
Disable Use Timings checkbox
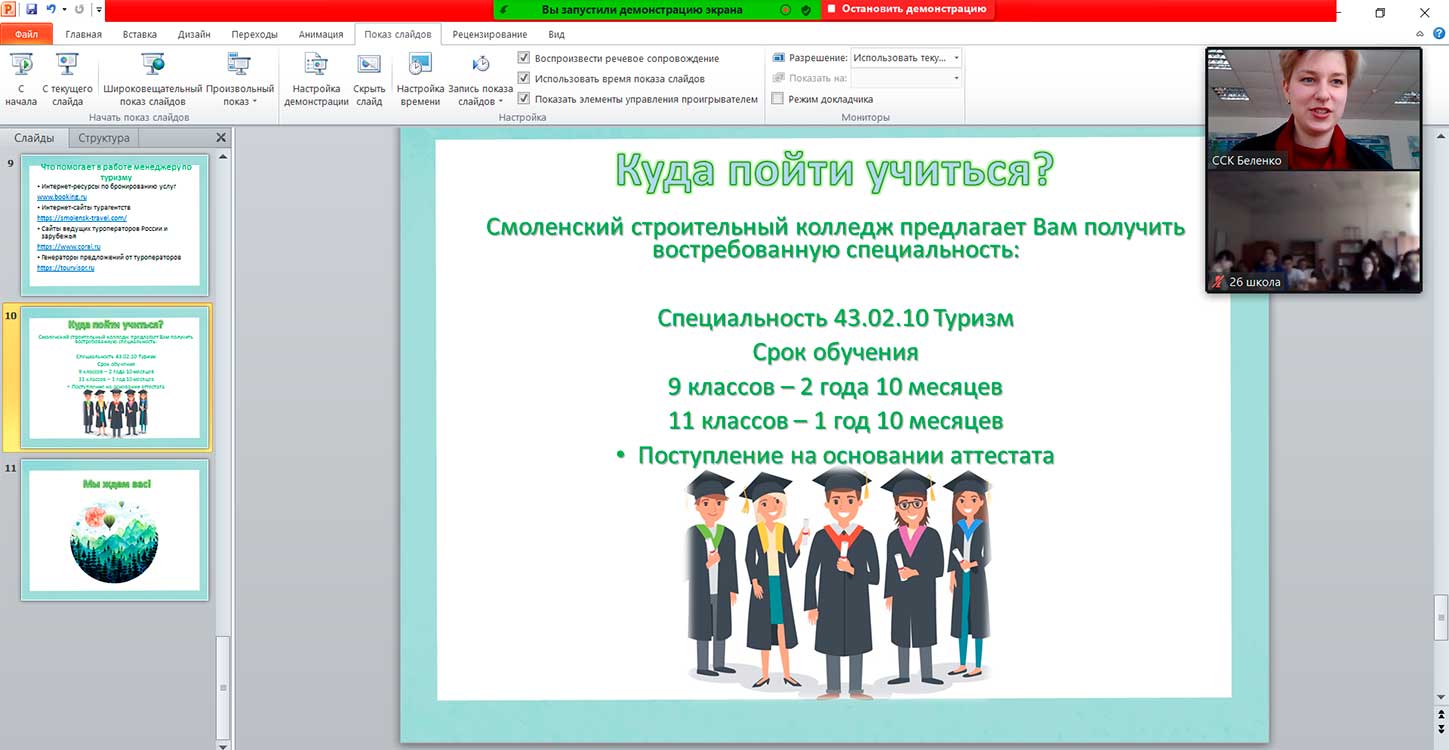(524, 79)
